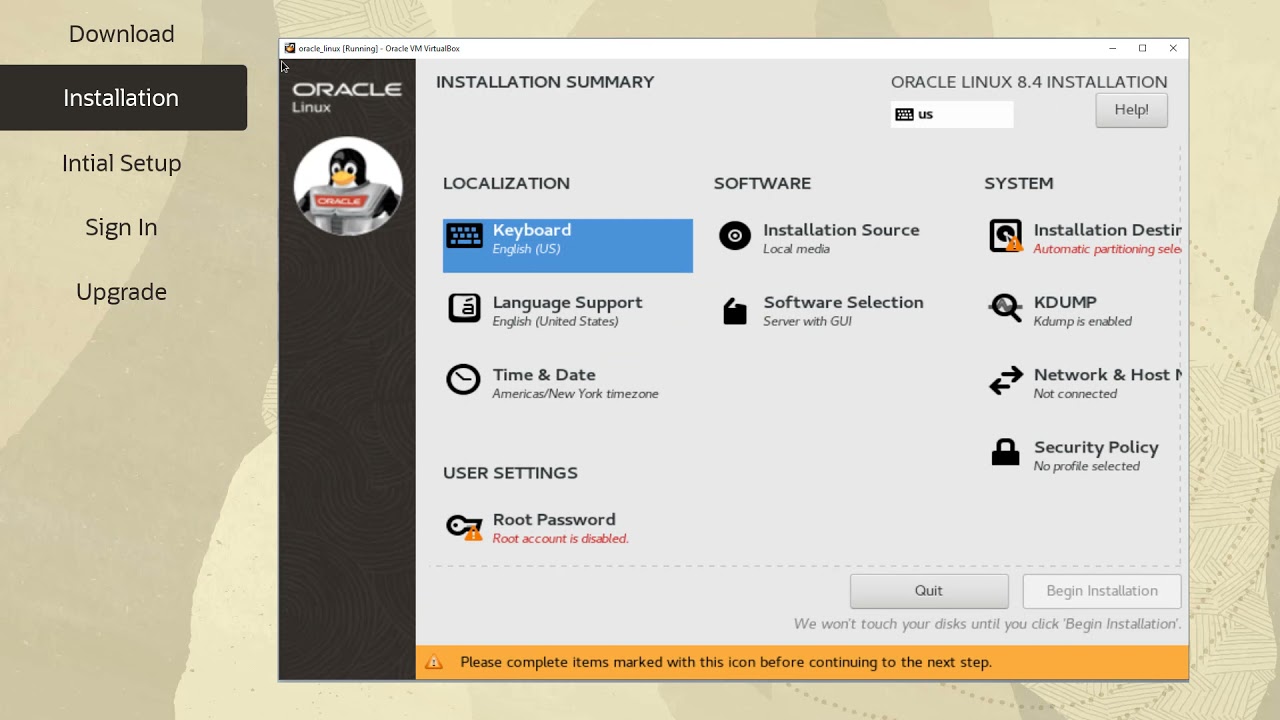
Task: Click the Network & Host Name arrows icon
Action: (1006, 381)
